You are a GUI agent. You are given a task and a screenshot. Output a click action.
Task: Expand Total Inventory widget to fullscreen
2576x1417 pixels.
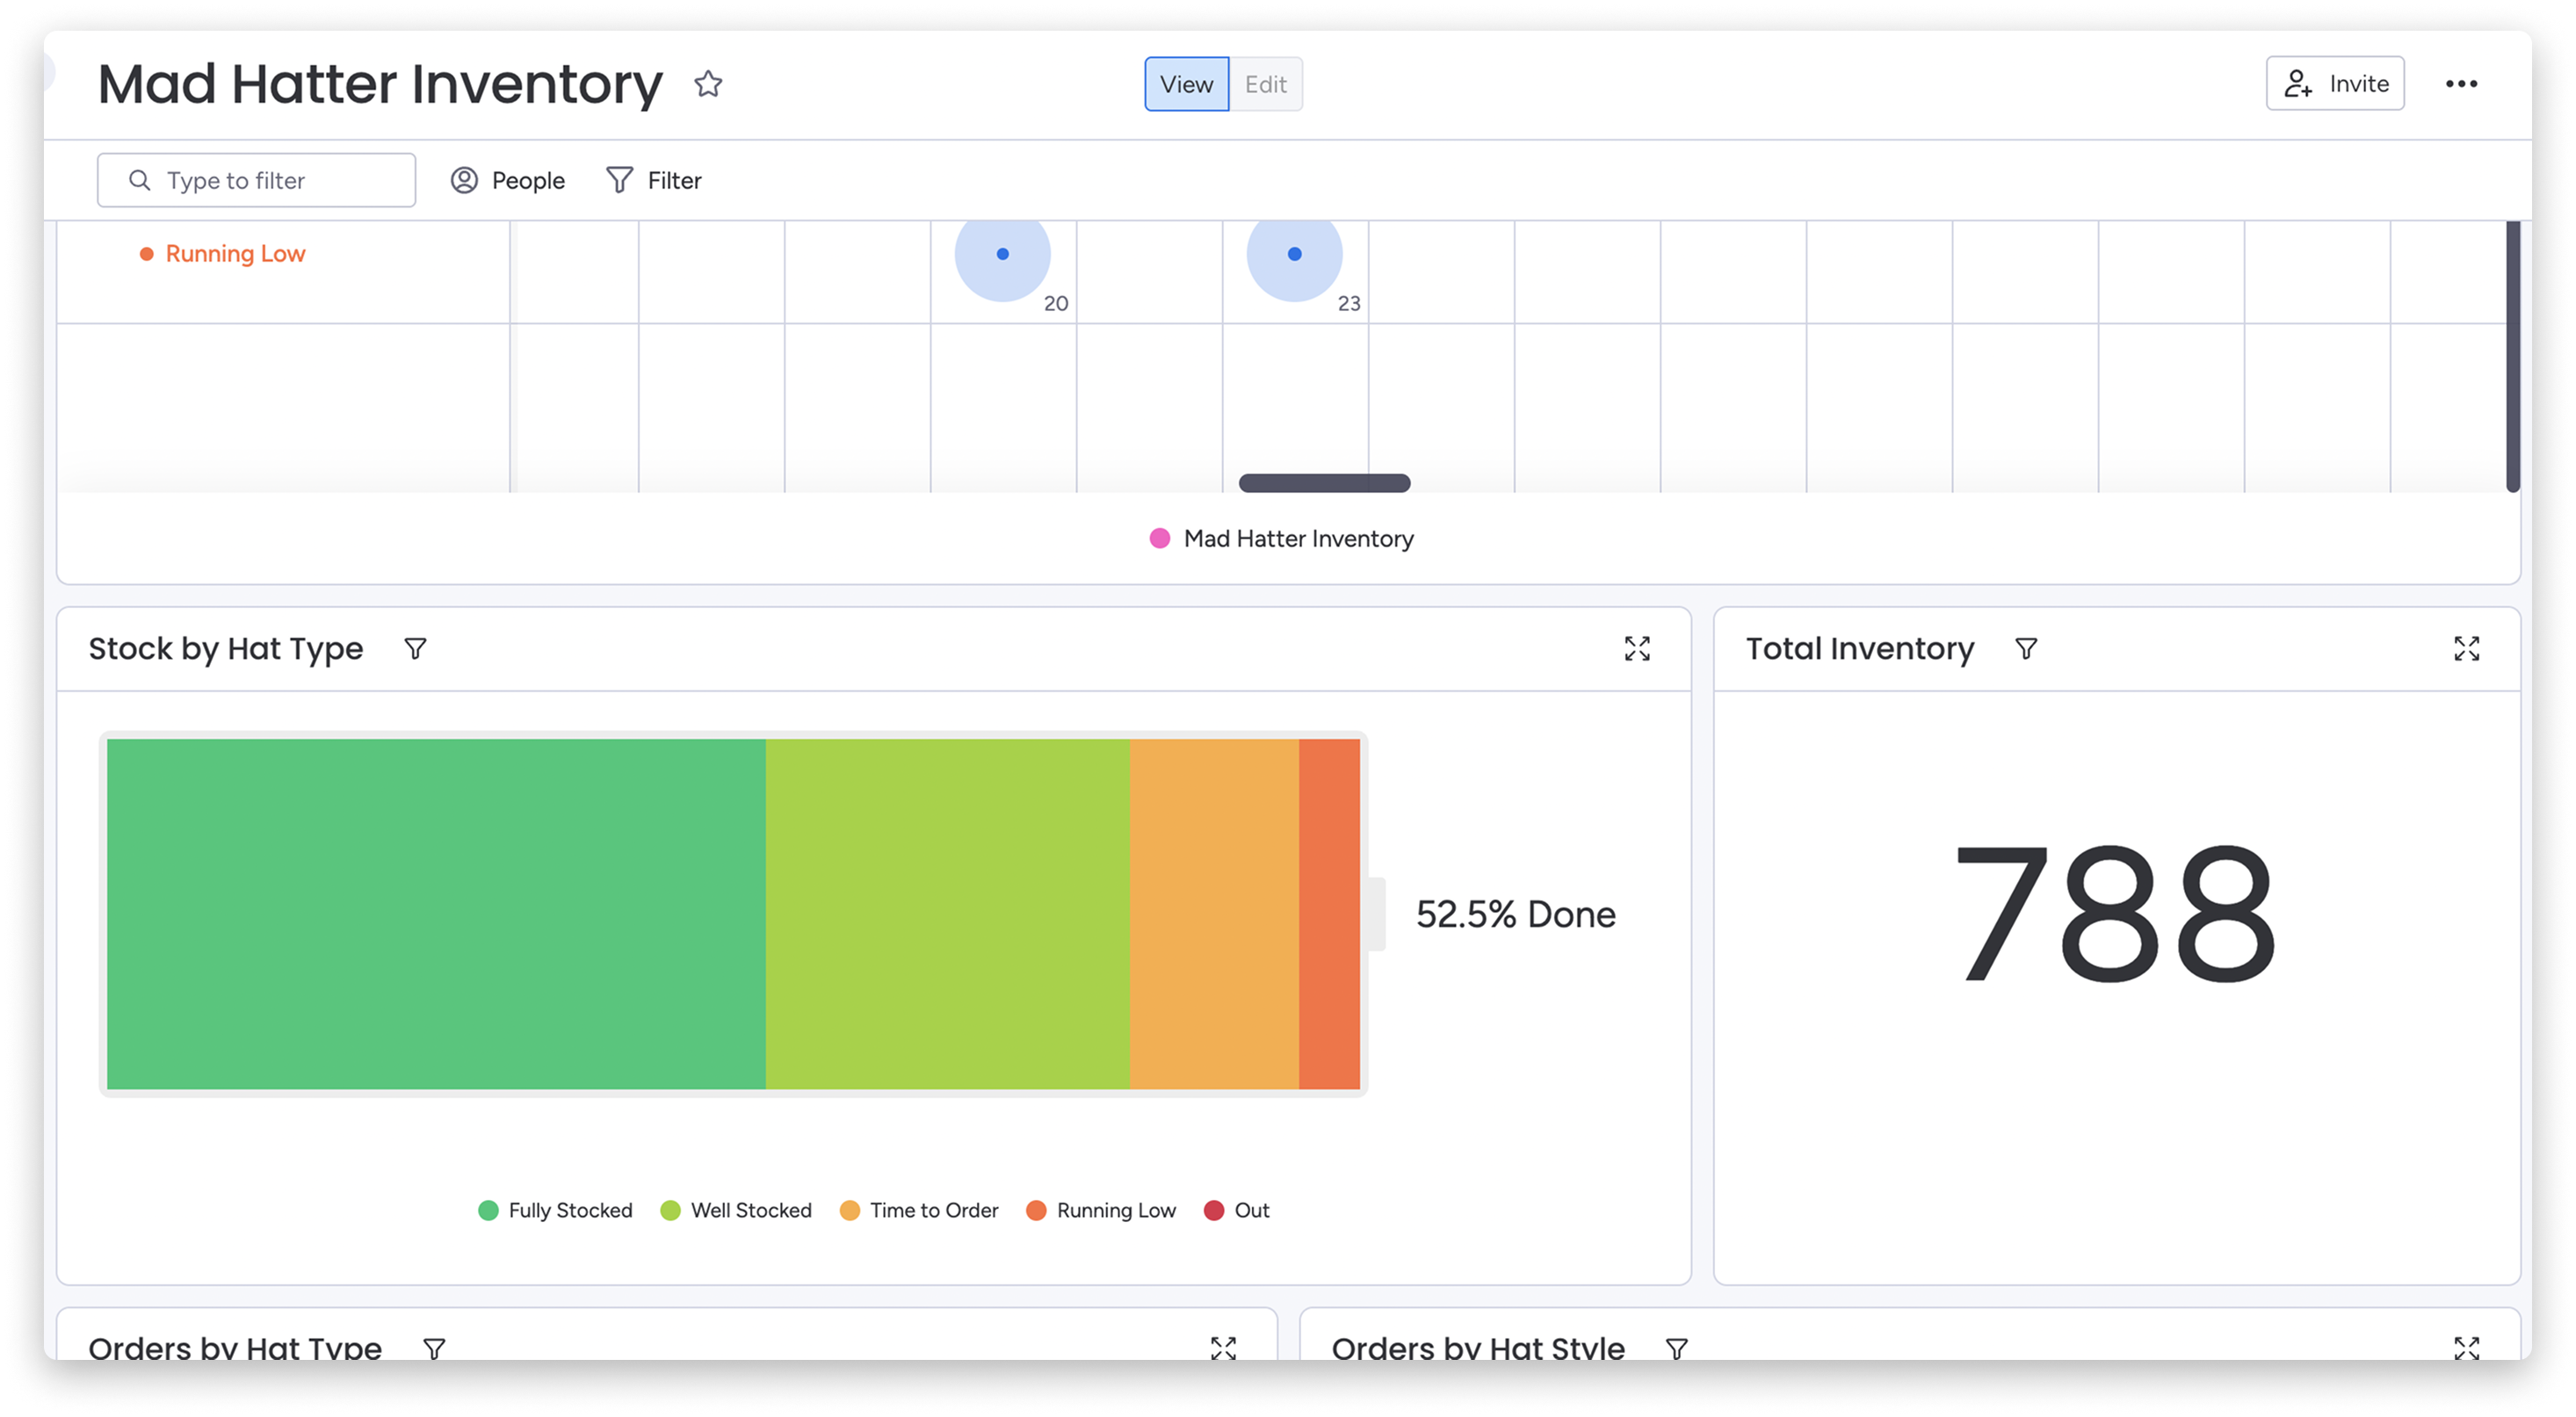(x=2466, y=649)
